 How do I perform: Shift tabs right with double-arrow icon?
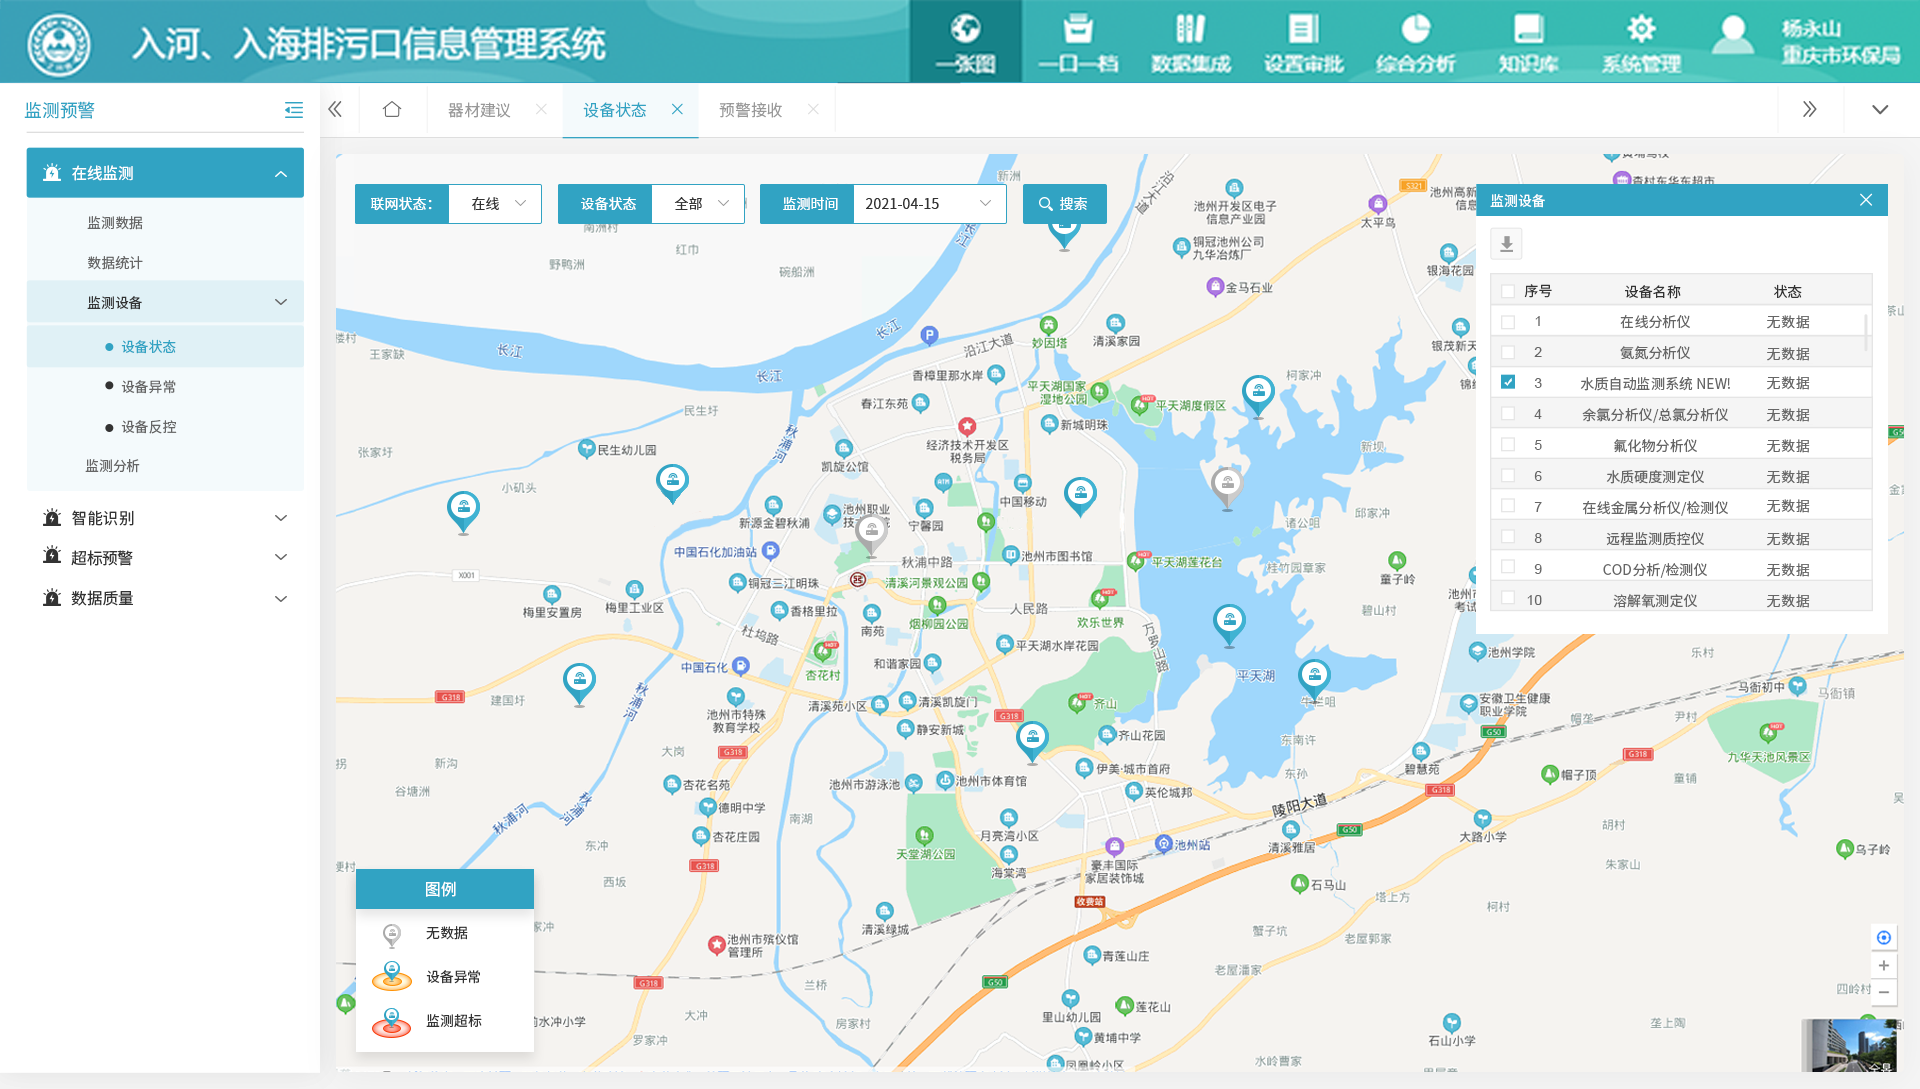(x=1809, y=109)
